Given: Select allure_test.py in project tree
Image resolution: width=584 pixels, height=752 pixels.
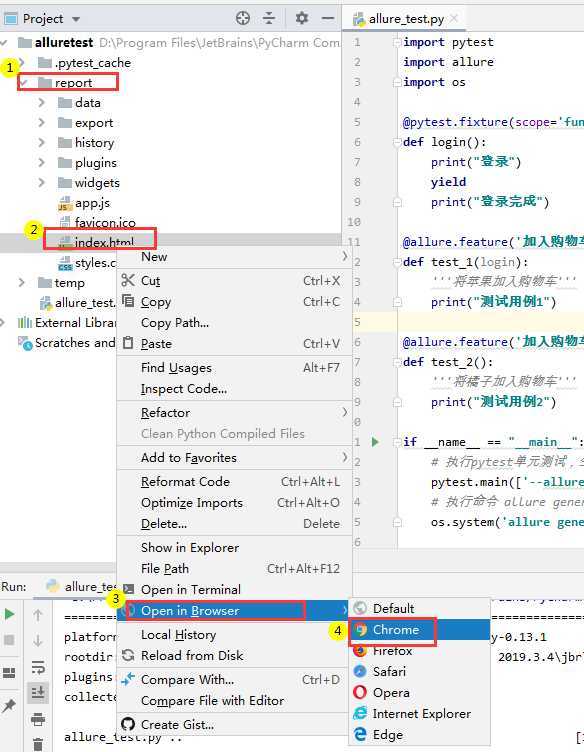Looking at the screenshot, I should point(78,303).
